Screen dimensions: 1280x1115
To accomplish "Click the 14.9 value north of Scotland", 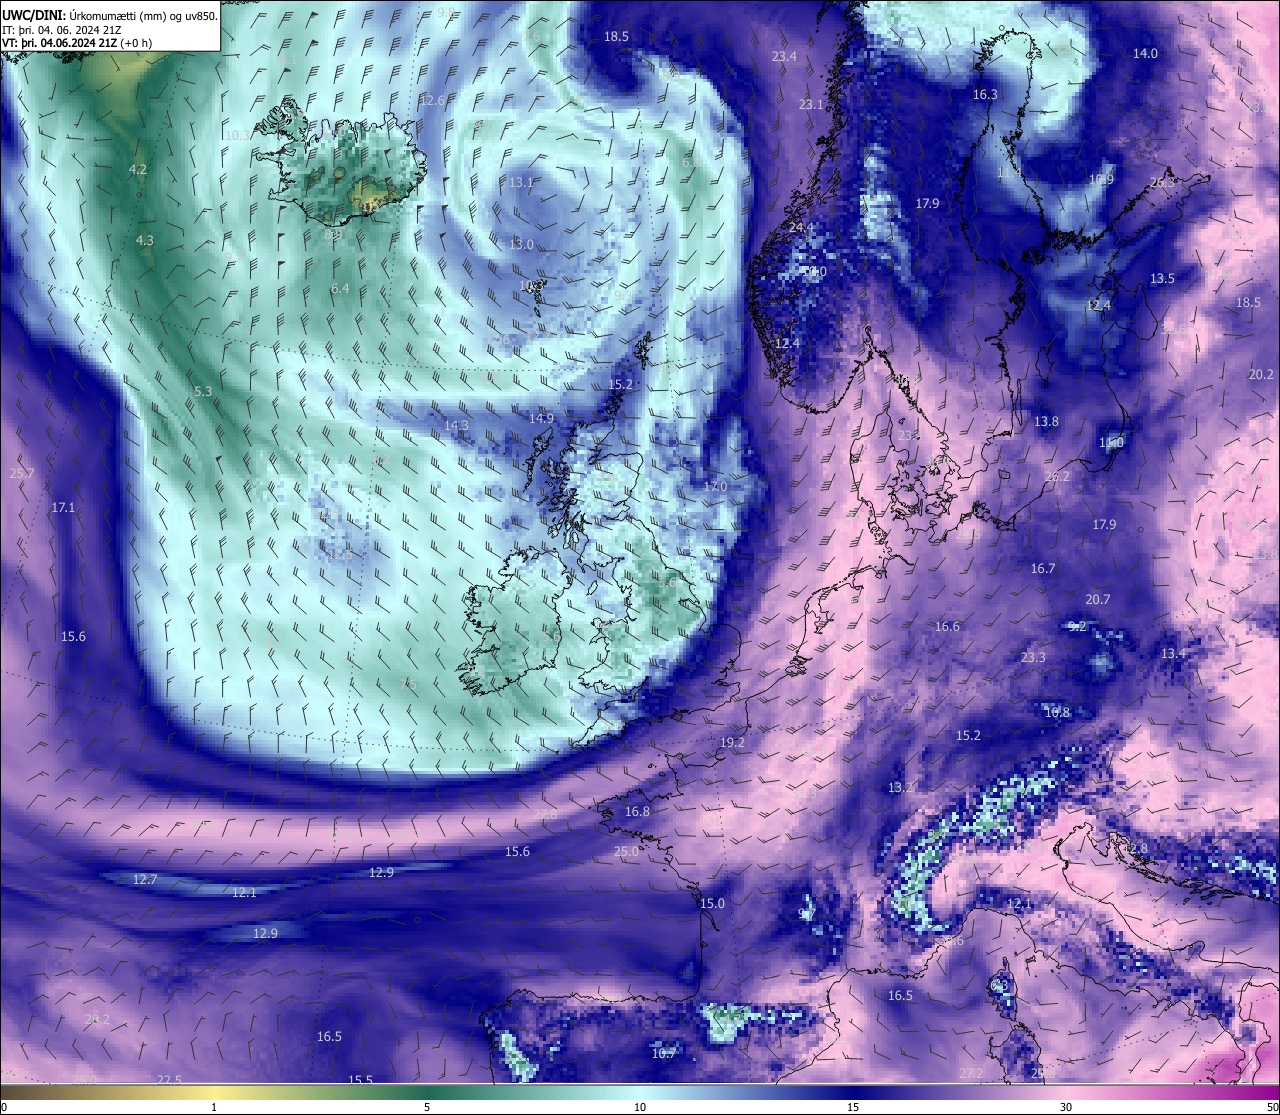I will click(541, 419).
